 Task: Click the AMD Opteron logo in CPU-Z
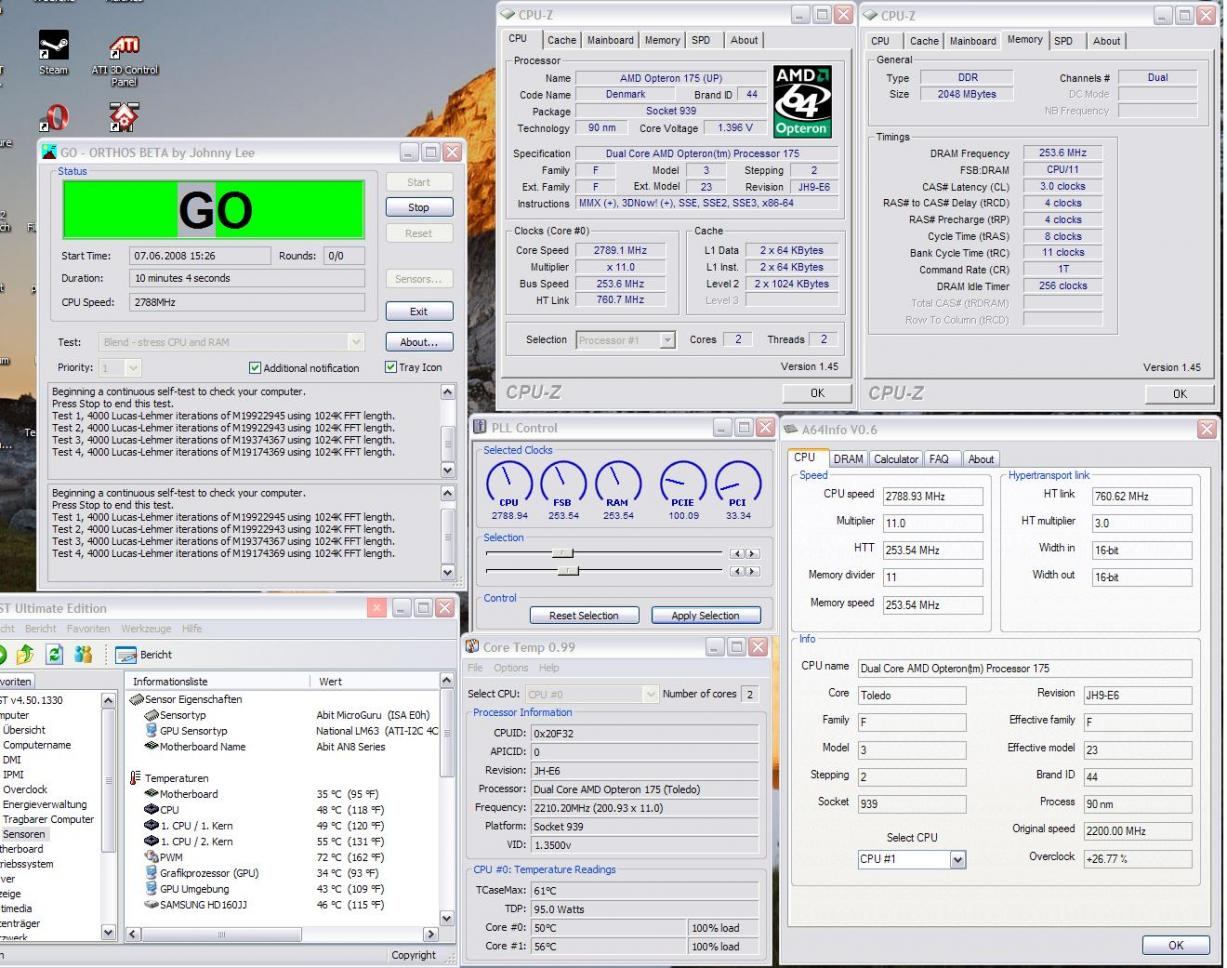point(802,102)
